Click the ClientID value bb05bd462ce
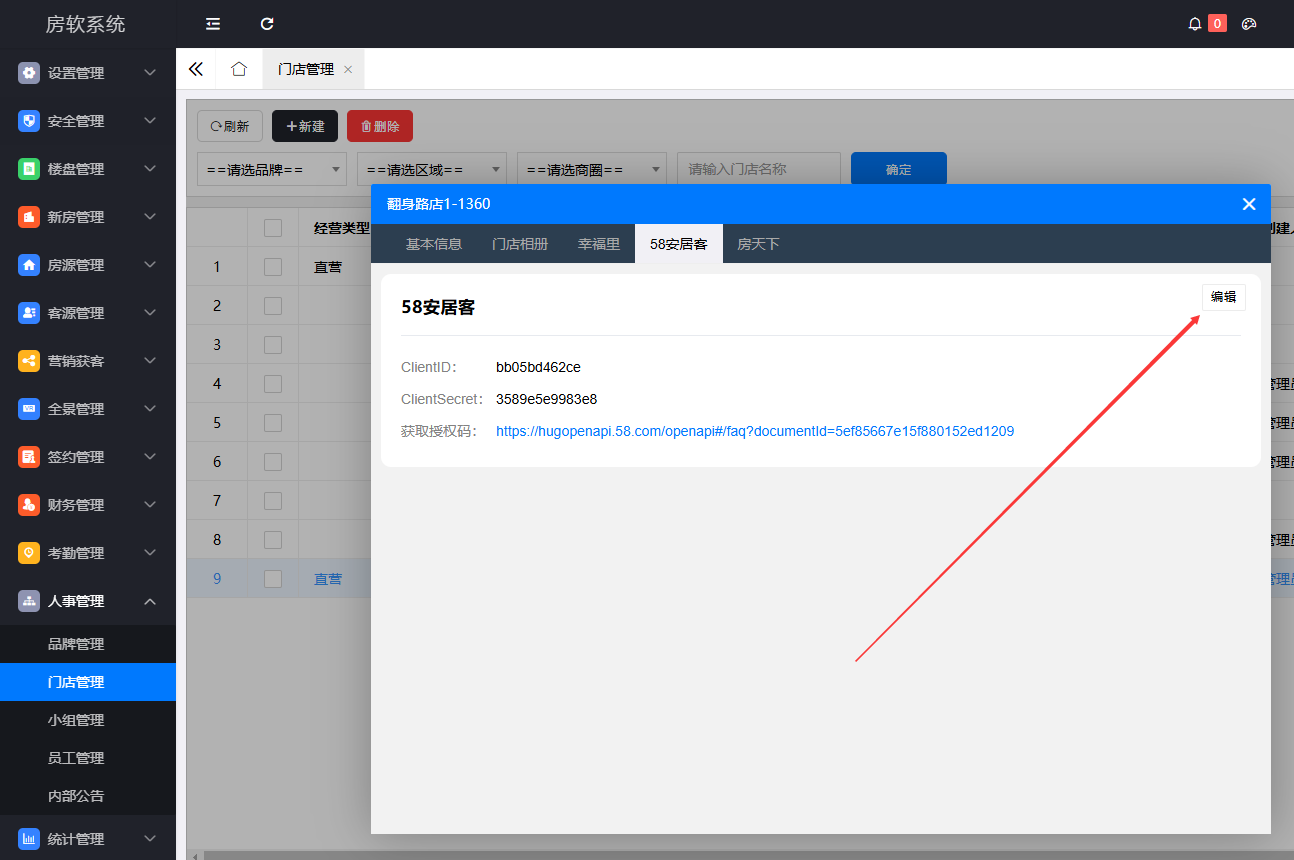The width and height of the screenshot is (1294, 860). click(538, 367)
